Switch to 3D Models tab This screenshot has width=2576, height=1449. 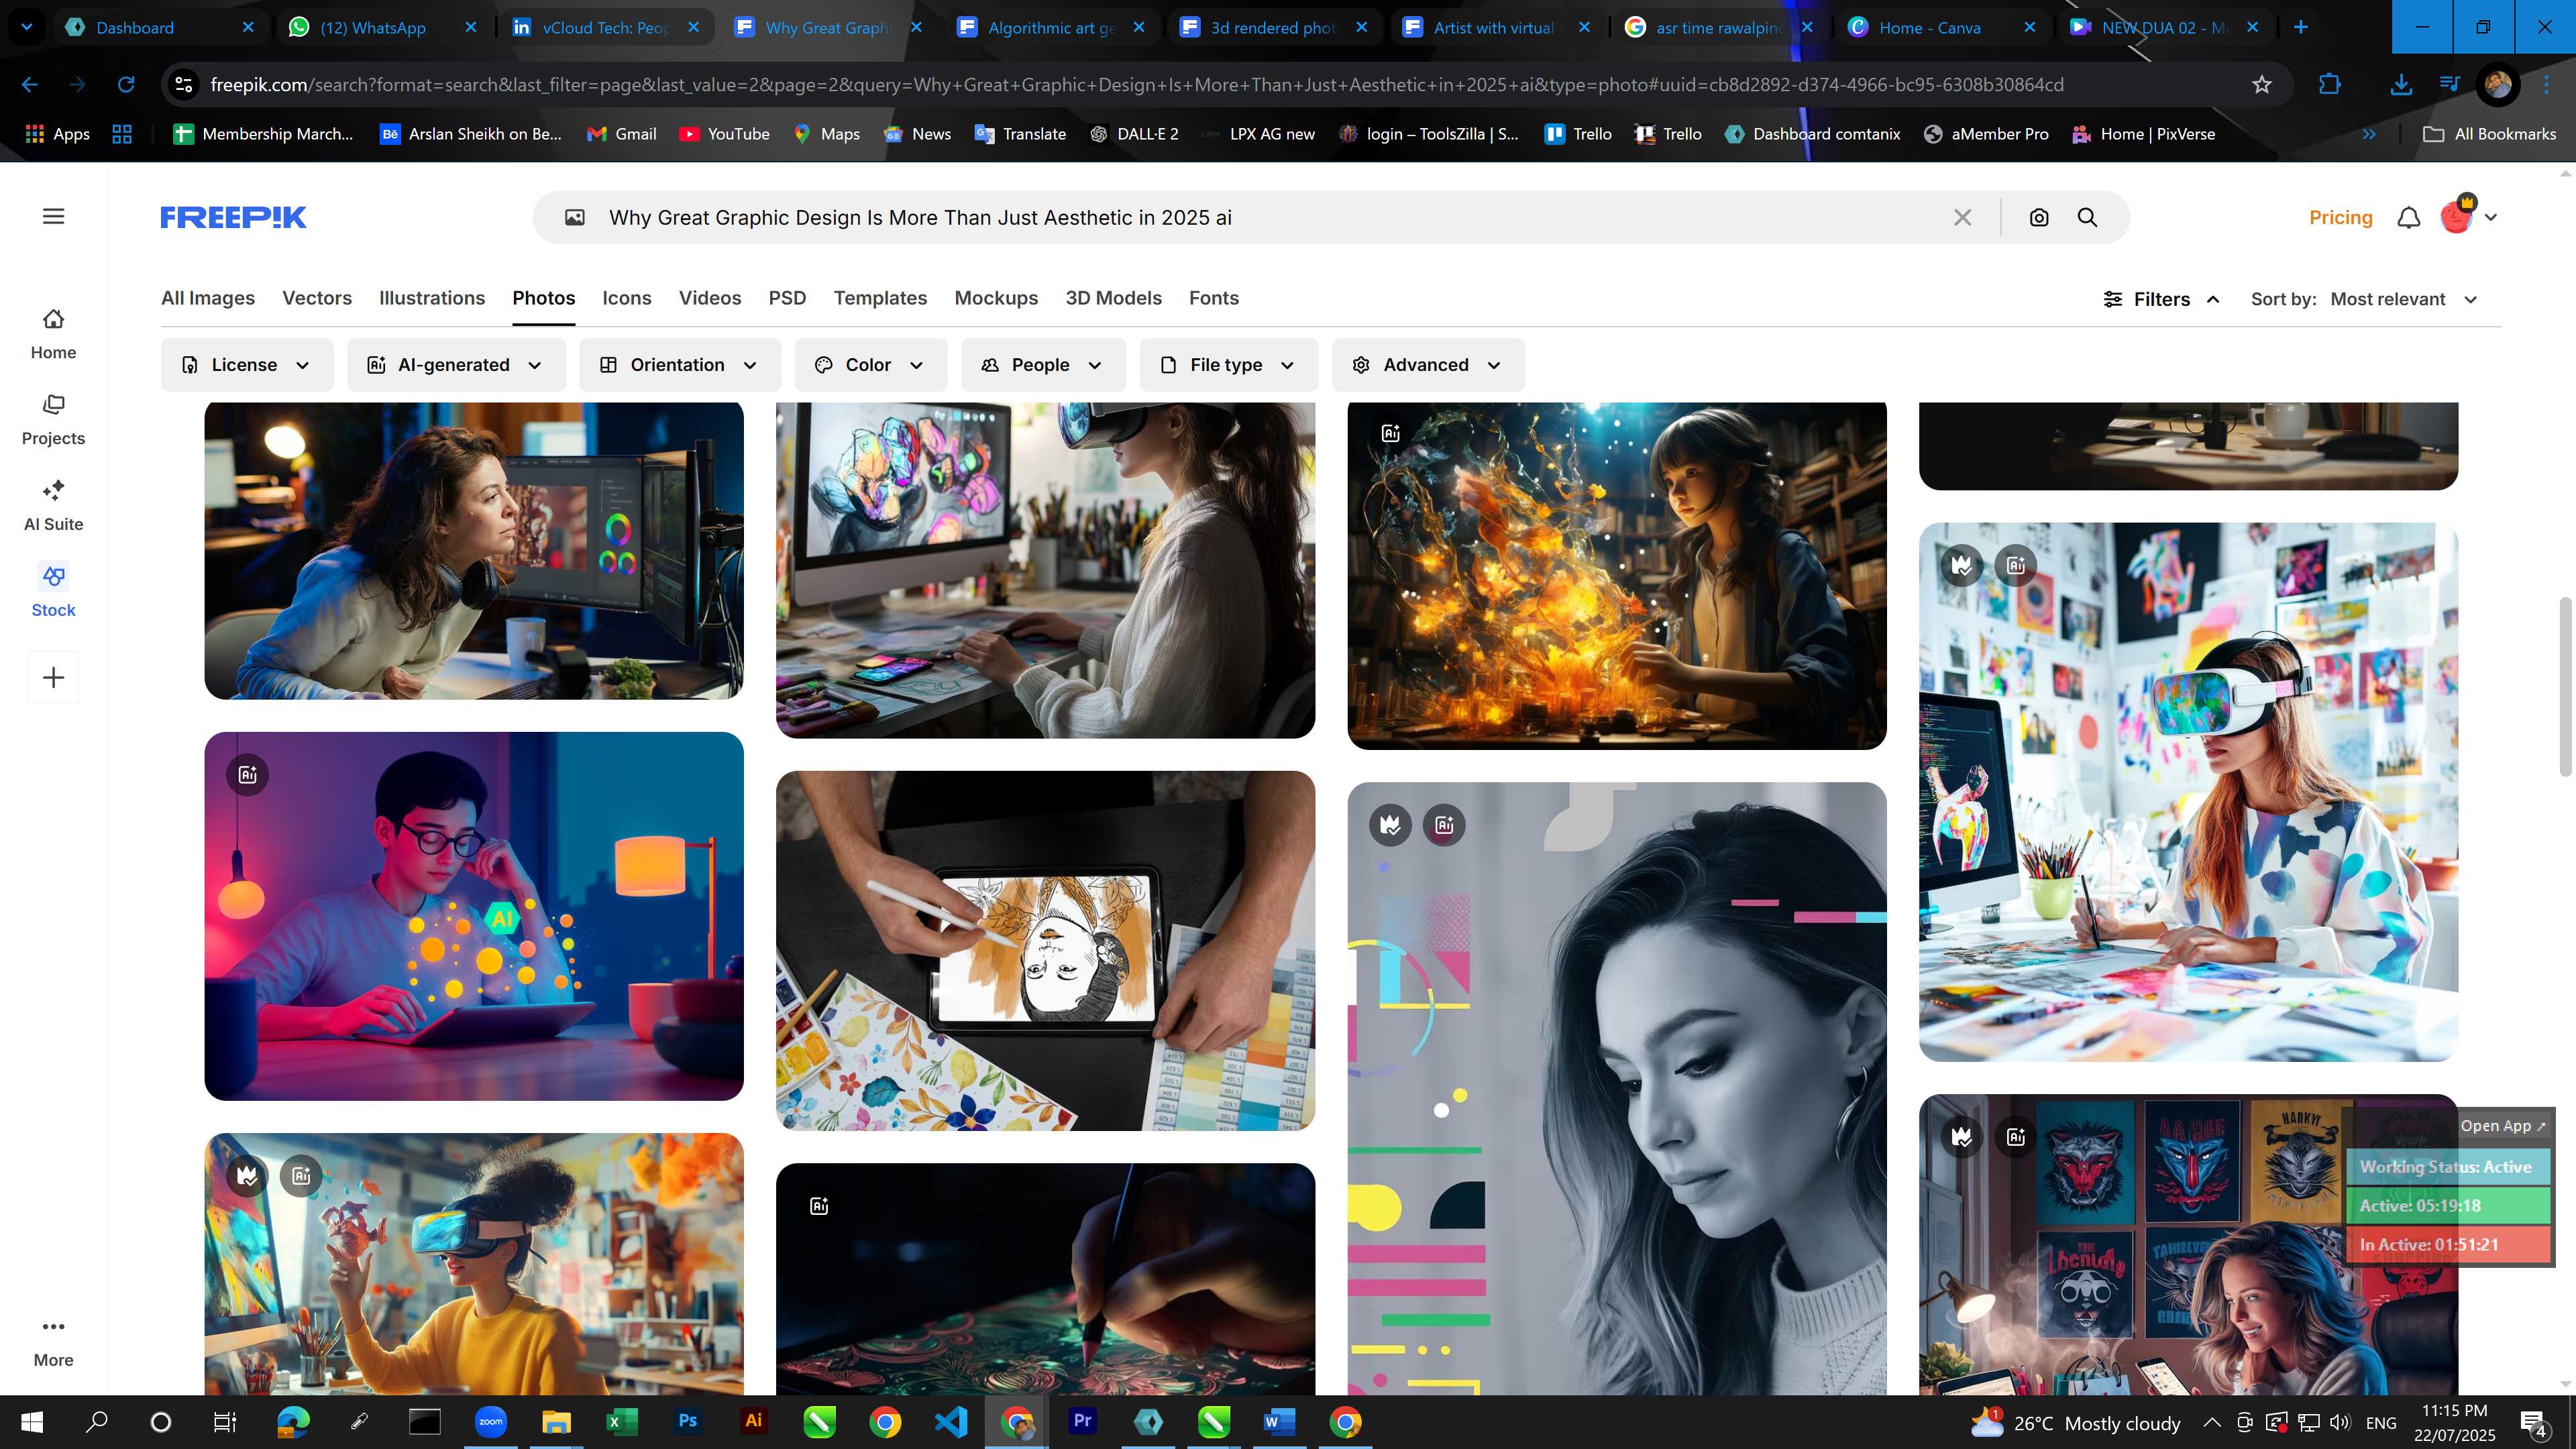click(1113, 298)
